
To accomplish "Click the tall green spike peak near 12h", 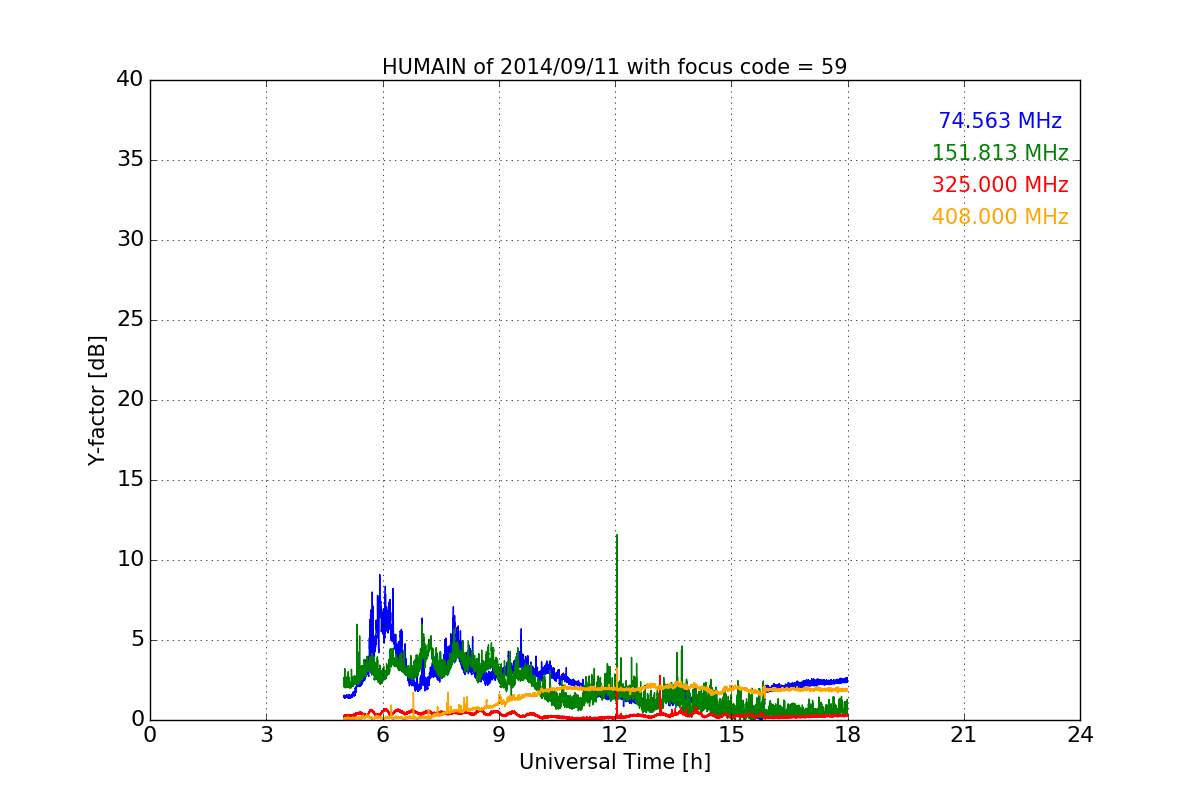I will point(617,536).
